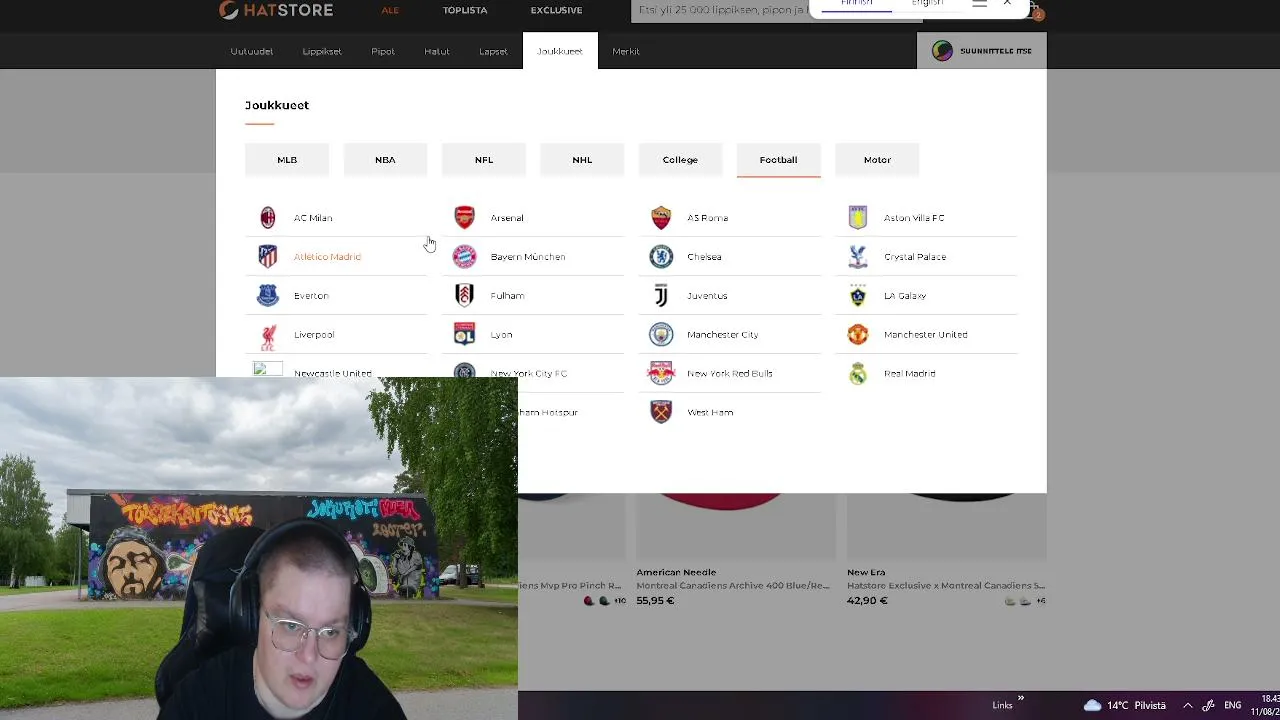
Task: Open the Merkit navigation menu
Action: (x=626, y=51)
